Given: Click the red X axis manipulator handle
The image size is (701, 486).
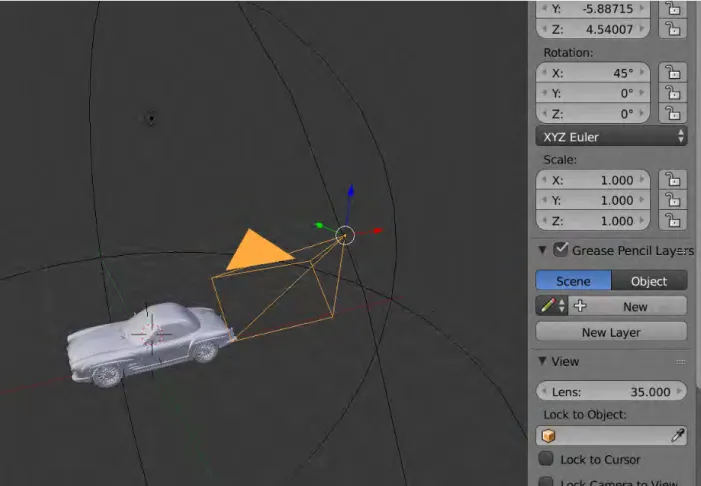Looking at the screenshot, I should [378, 231].
